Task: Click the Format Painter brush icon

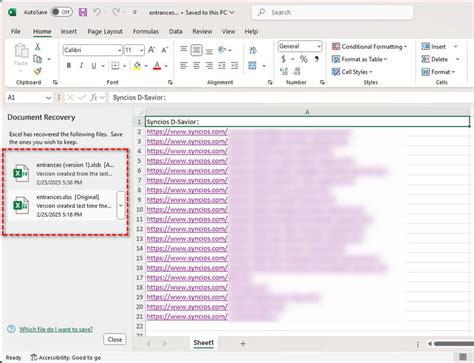Action: click(x=38, y=71)
